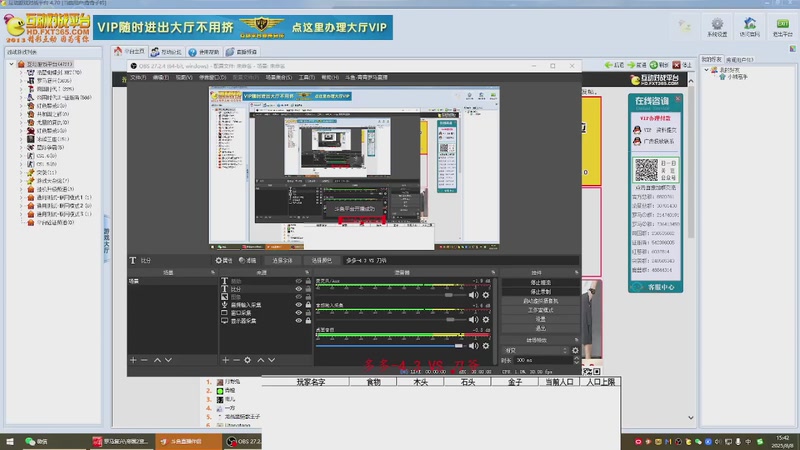Screen dimensions: 800x450
Task: Open 麦克风/Aux channel gear settings
Action: (486, 295)
